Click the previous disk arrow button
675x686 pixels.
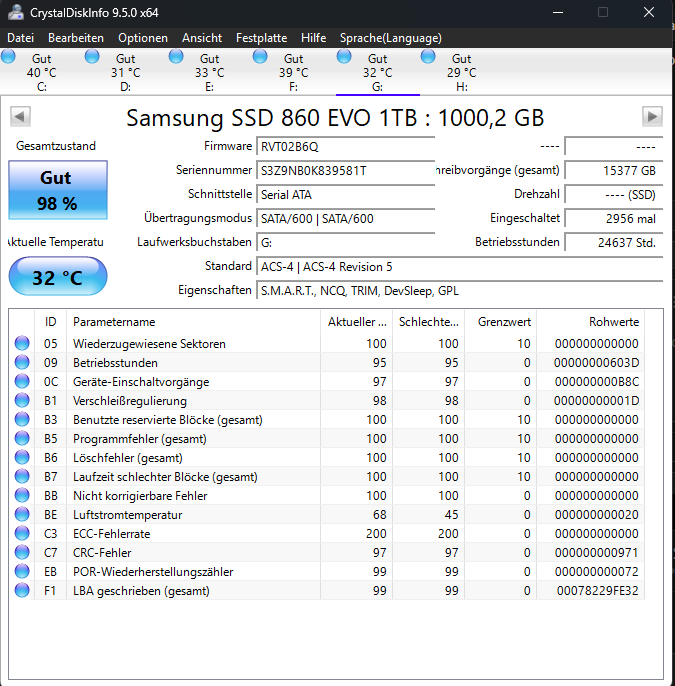[x=20, y=116]
